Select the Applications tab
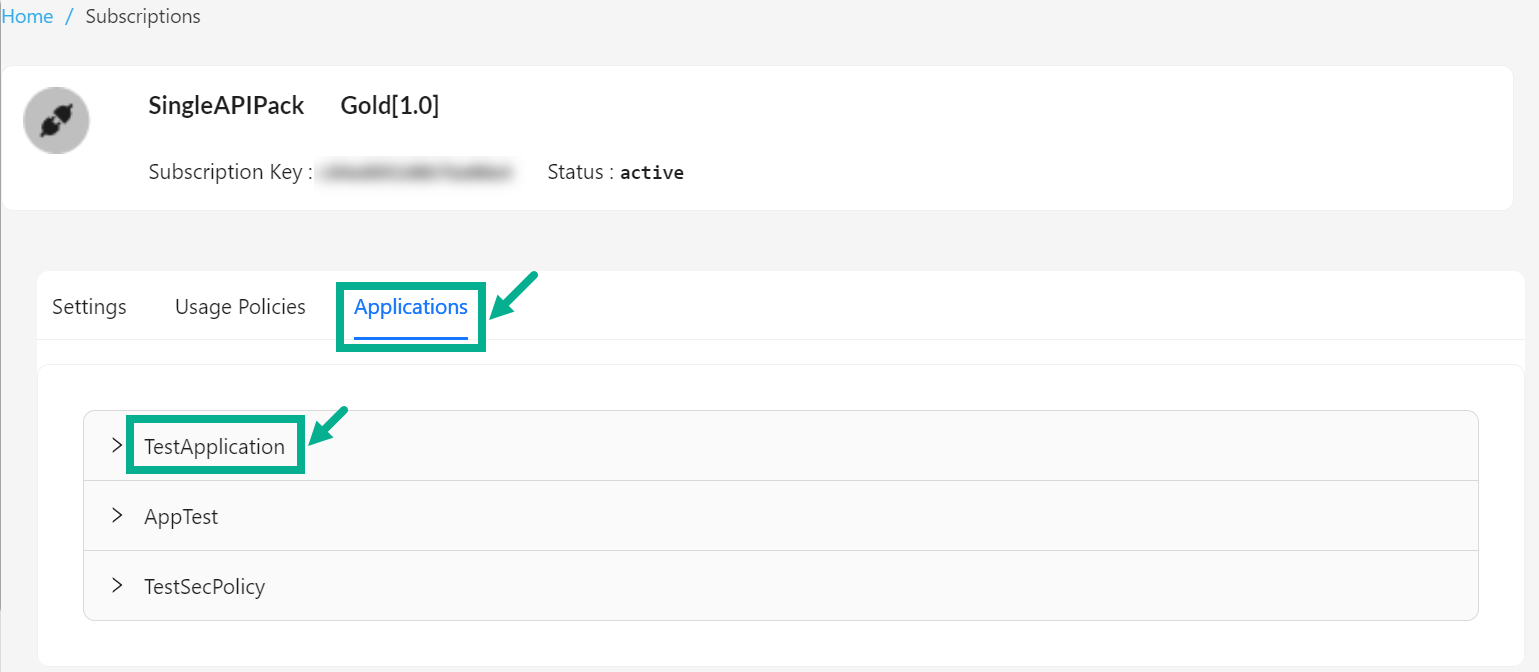 click(410, 307)
